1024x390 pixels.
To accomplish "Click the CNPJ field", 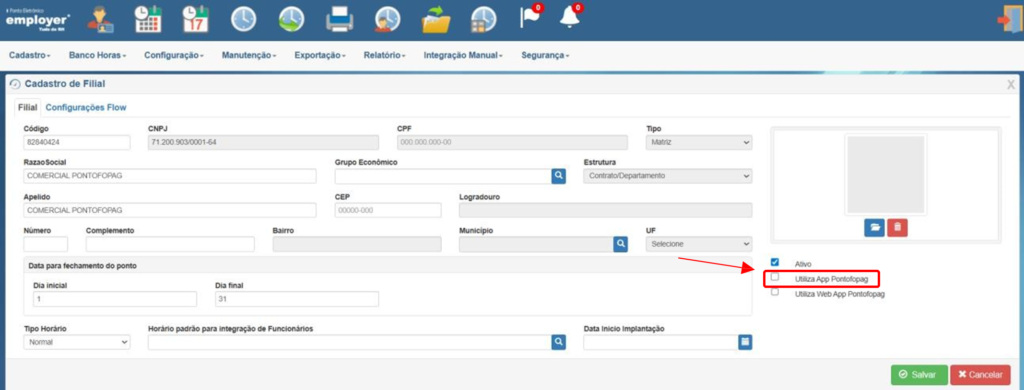I will point(263,142).
